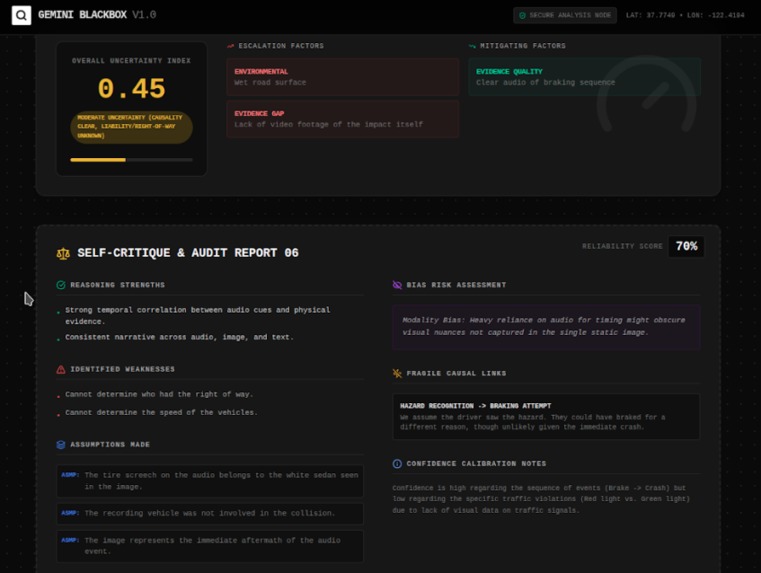Click the RELIABILITY SCORE label
This screenshot has height=573, width=761.
click(x=622, y=246)
